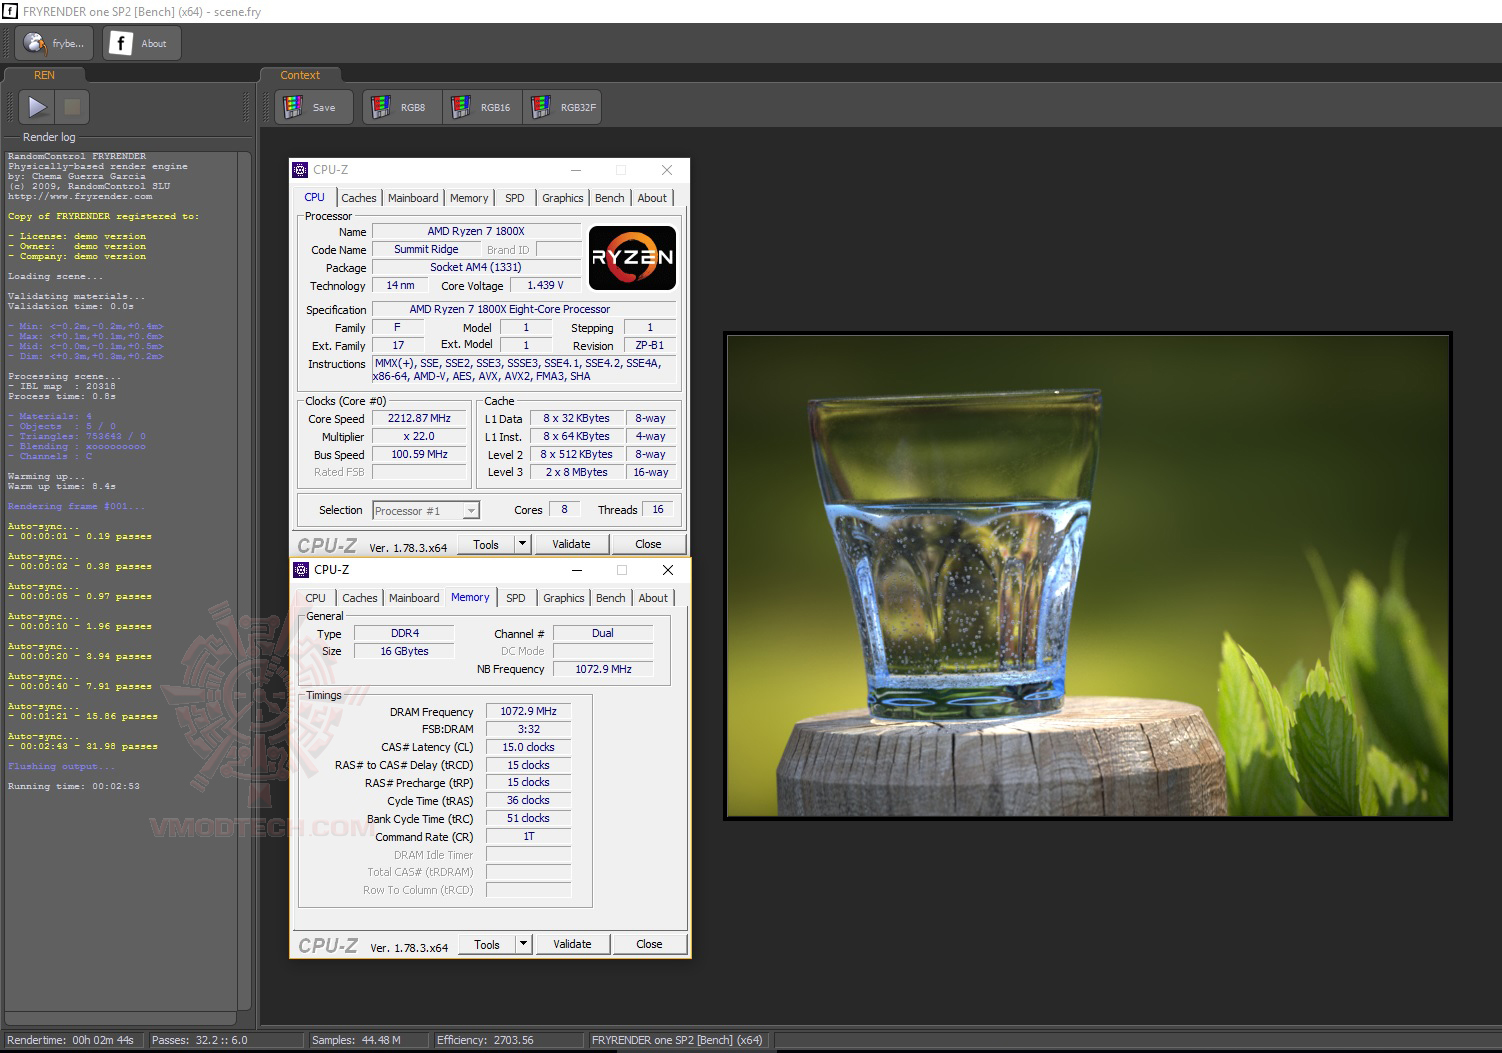Click Close button in lower CPU-Z window

coord(649,944)
